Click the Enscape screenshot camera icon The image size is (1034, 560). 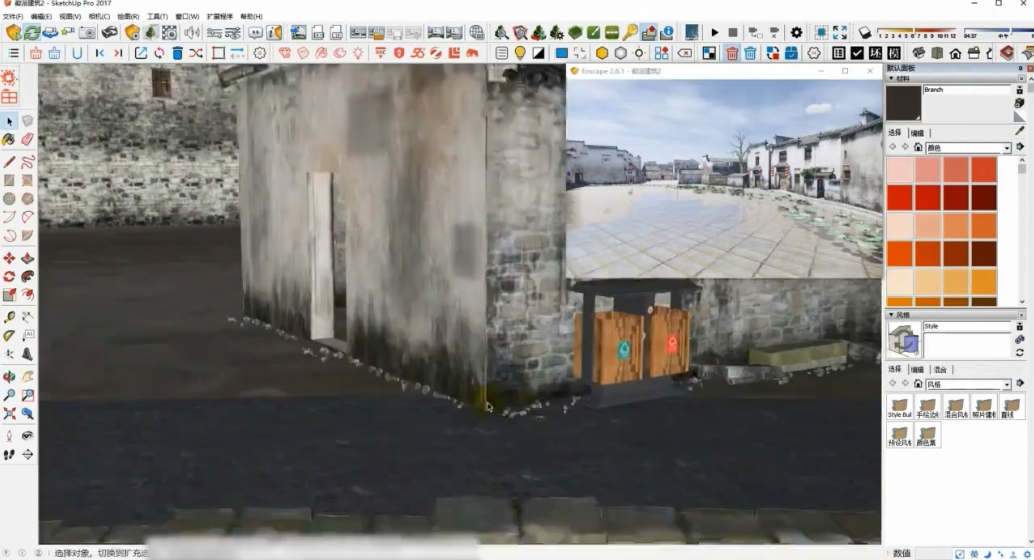87,32
